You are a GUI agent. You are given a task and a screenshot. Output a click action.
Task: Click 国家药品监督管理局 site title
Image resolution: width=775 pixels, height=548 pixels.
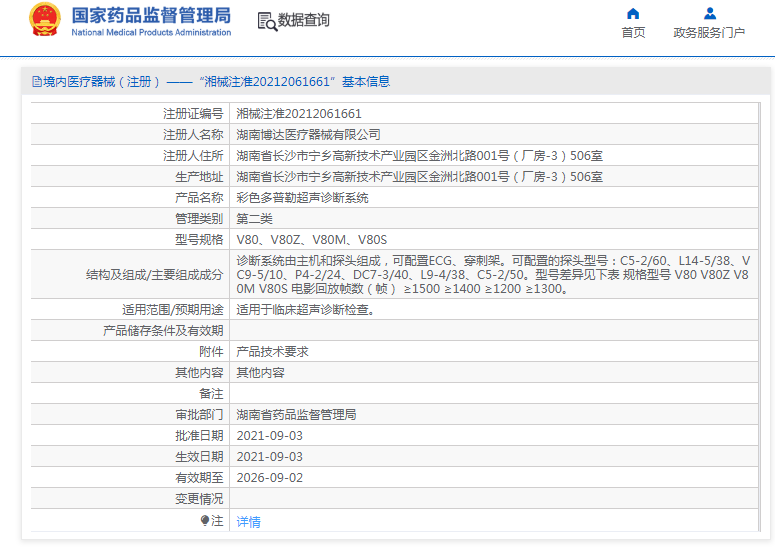151,15
